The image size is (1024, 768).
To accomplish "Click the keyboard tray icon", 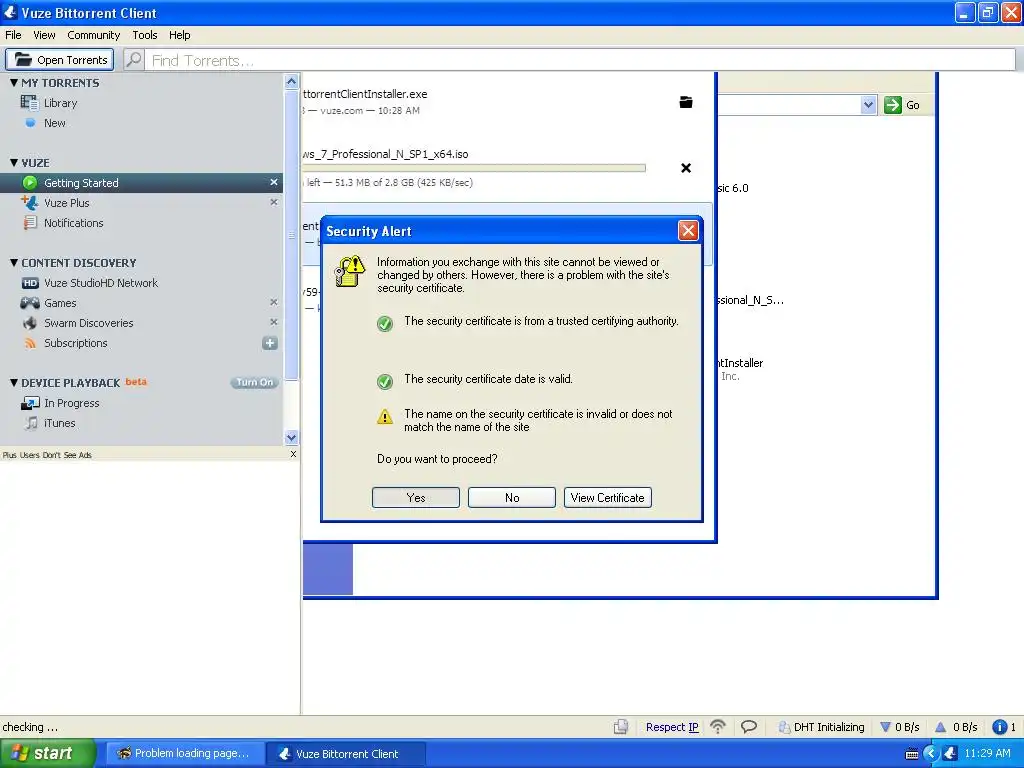I will [x=912, y=754].
